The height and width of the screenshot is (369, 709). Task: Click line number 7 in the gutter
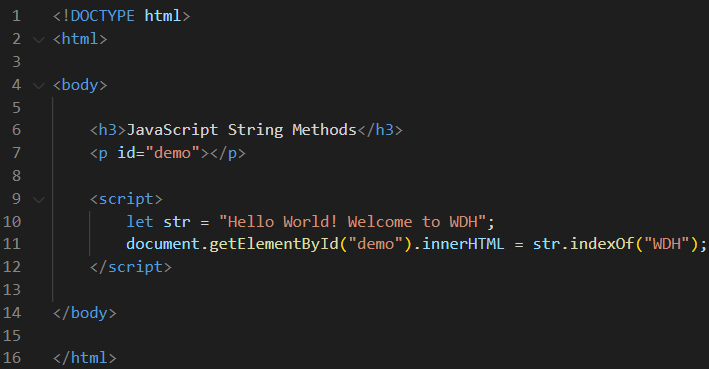tap(16, 153)
